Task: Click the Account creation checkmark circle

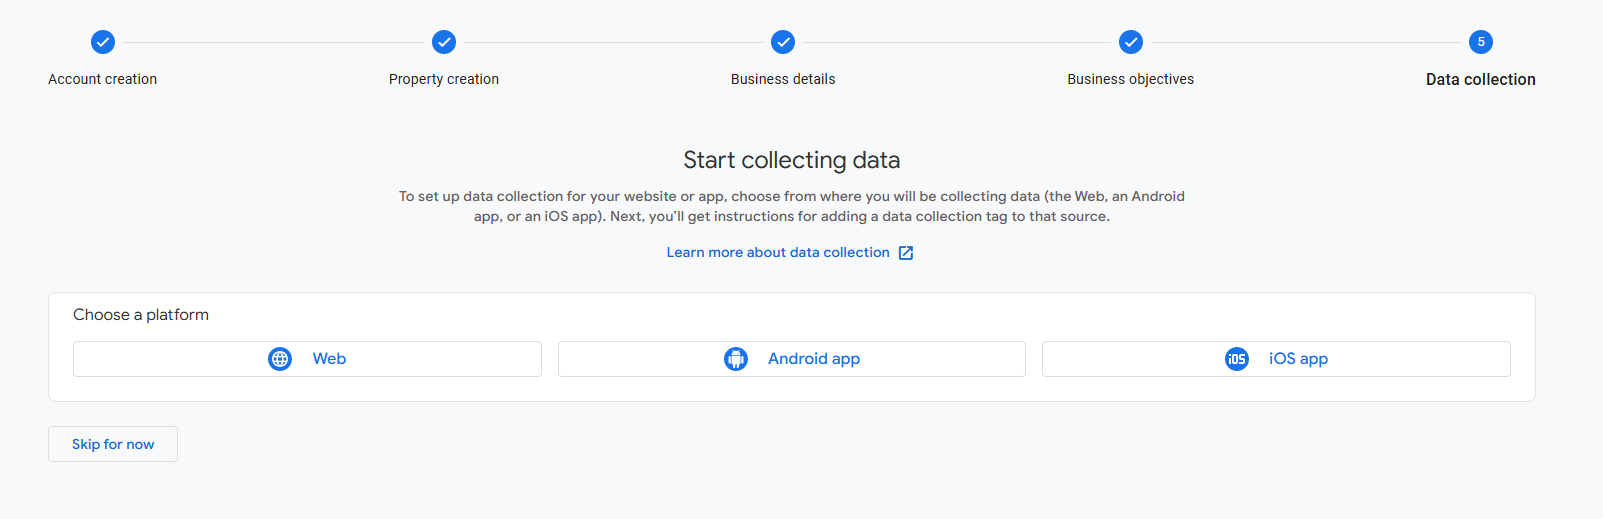Action: click(103, 42)
